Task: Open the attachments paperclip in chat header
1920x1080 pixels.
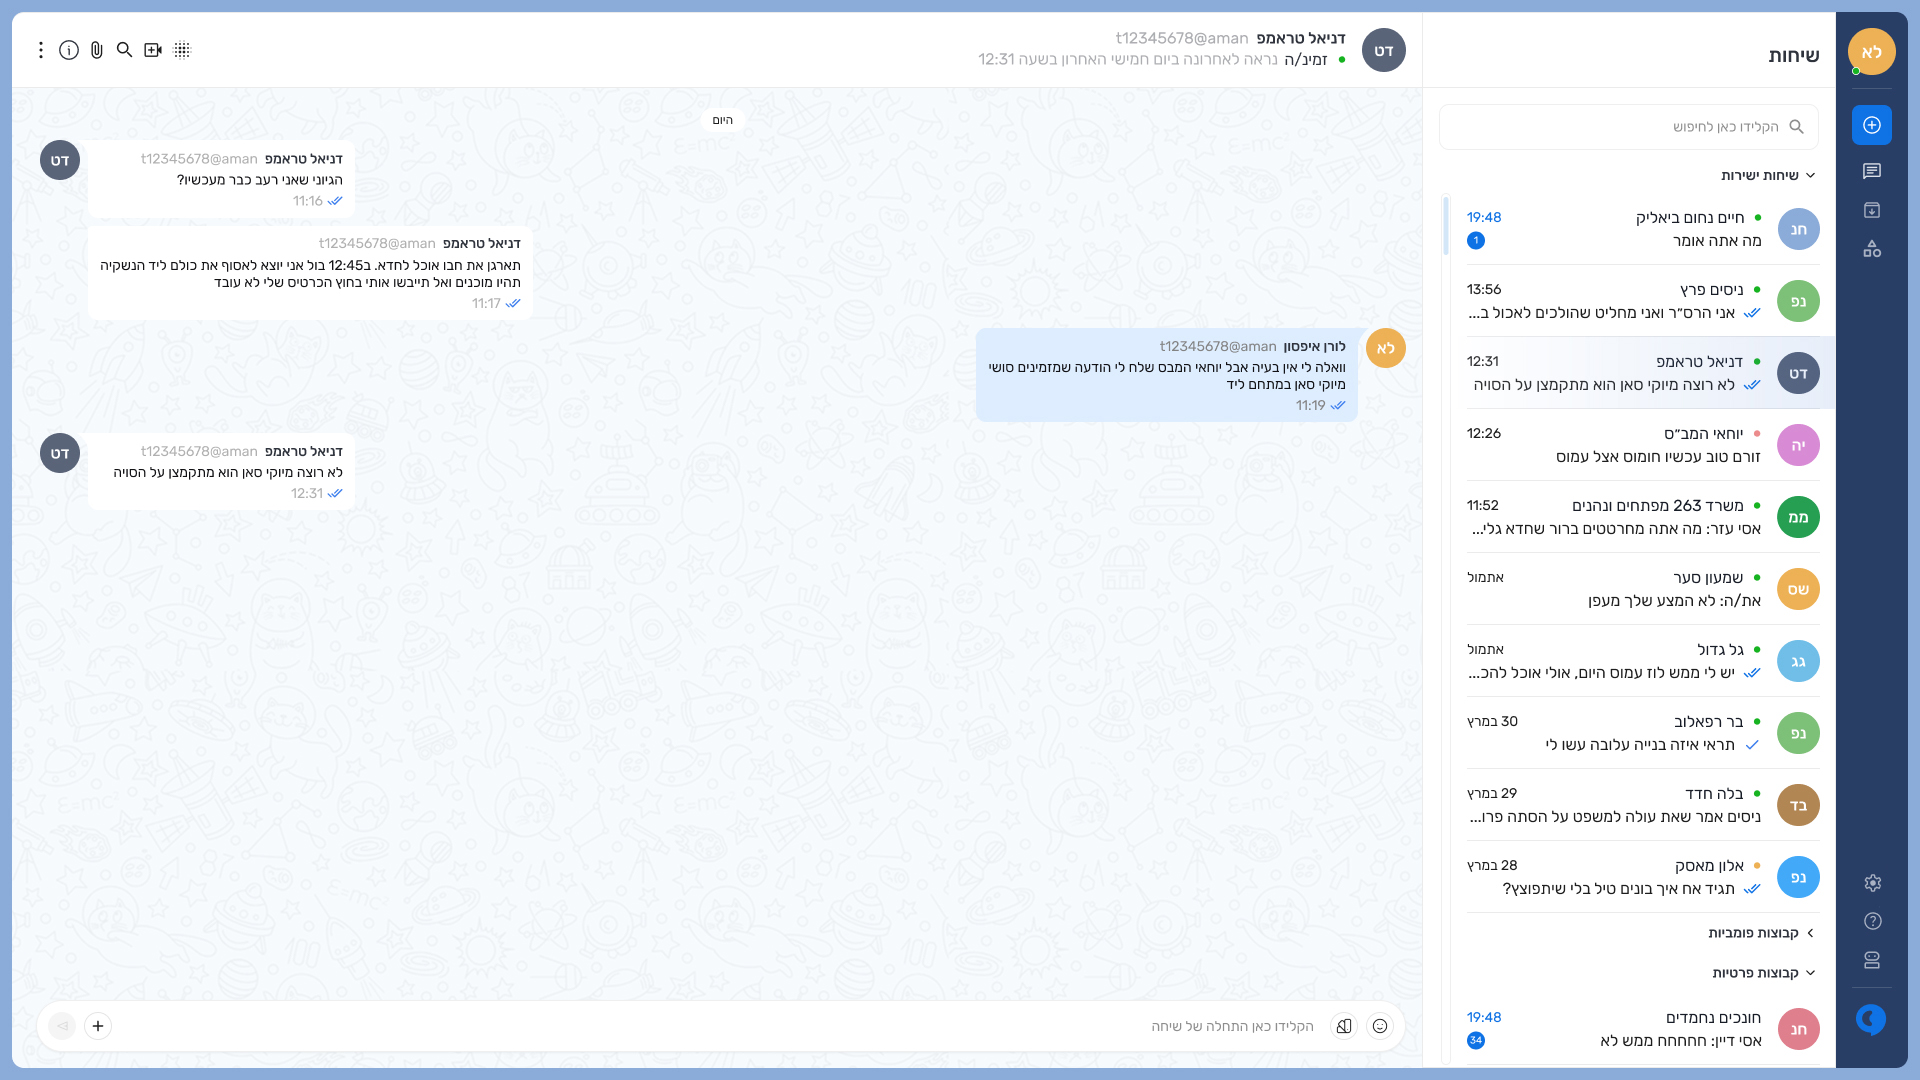Action: pyautogui.click(x=97, y=50)
